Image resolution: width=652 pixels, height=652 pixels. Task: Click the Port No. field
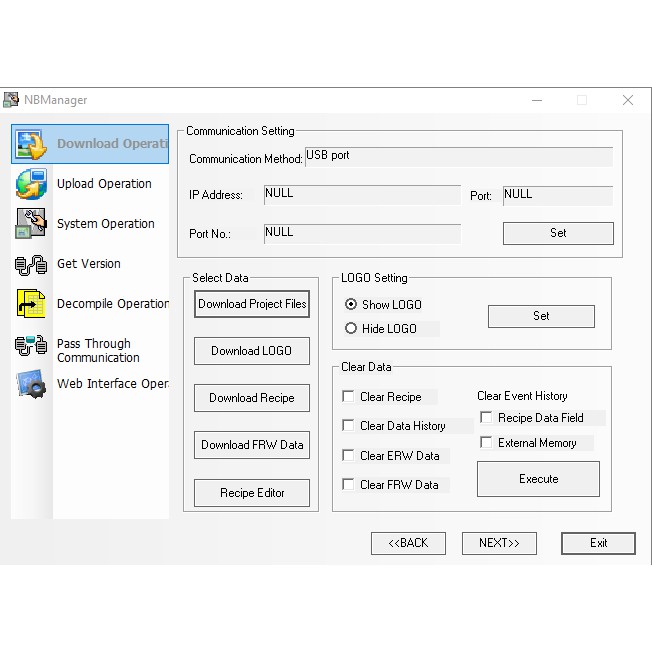[362, 234]
